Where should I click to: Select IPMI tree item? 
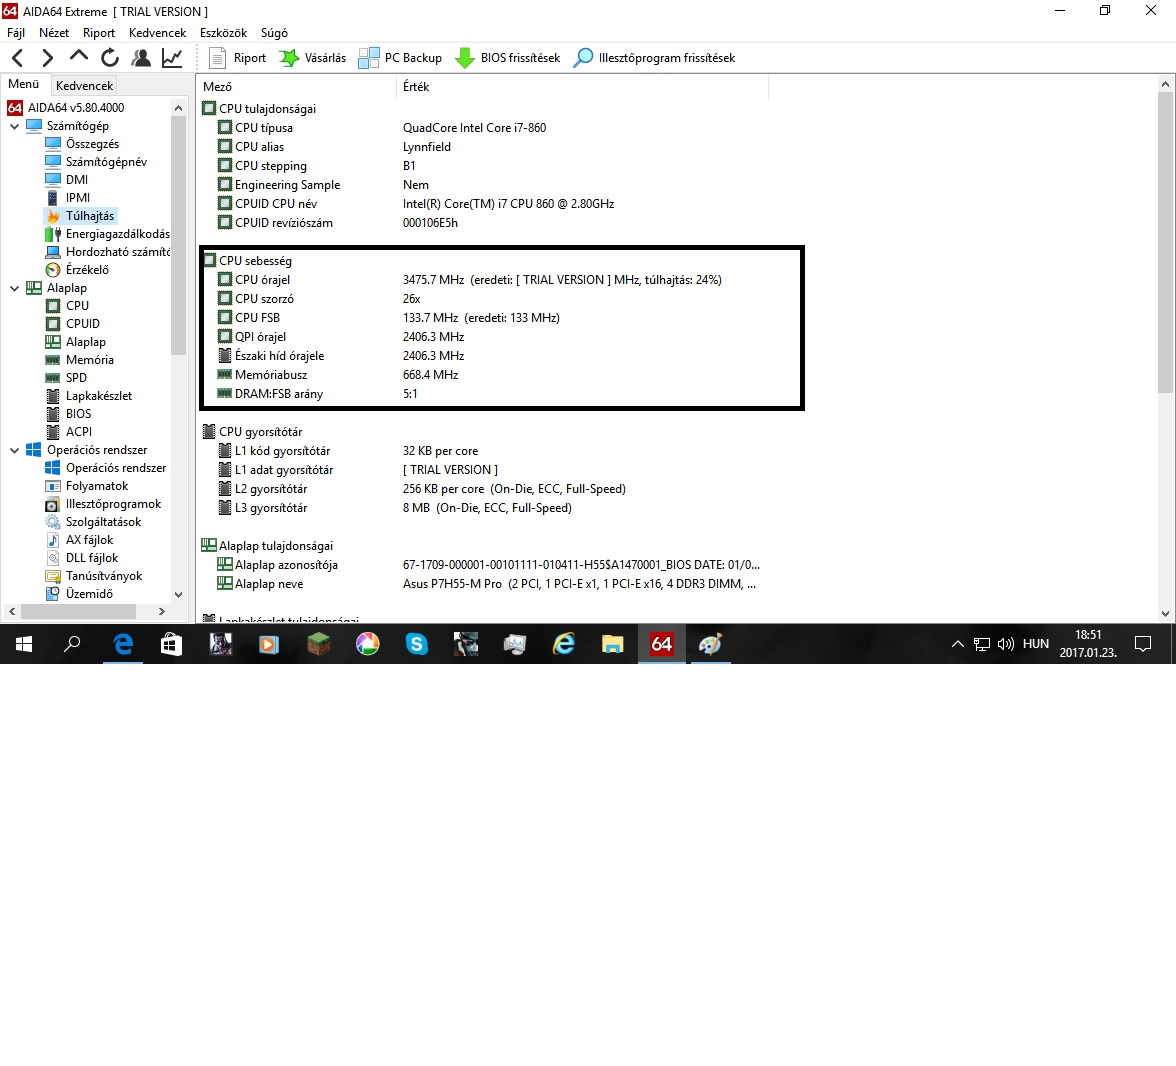(x=78, y=198)
